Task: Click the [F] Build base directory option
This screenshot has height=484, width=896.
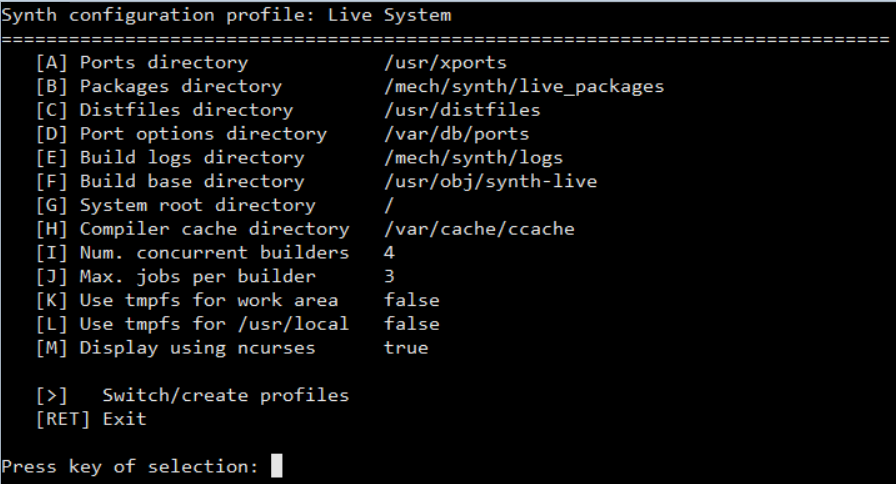Action: pos(169,182)
